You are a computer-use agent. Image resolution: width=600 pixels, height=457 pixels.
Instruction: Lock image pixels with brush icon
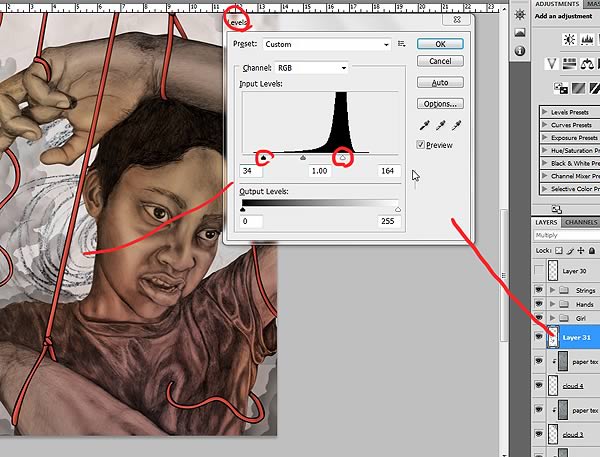pyautogui.click(x=570, y=251)
